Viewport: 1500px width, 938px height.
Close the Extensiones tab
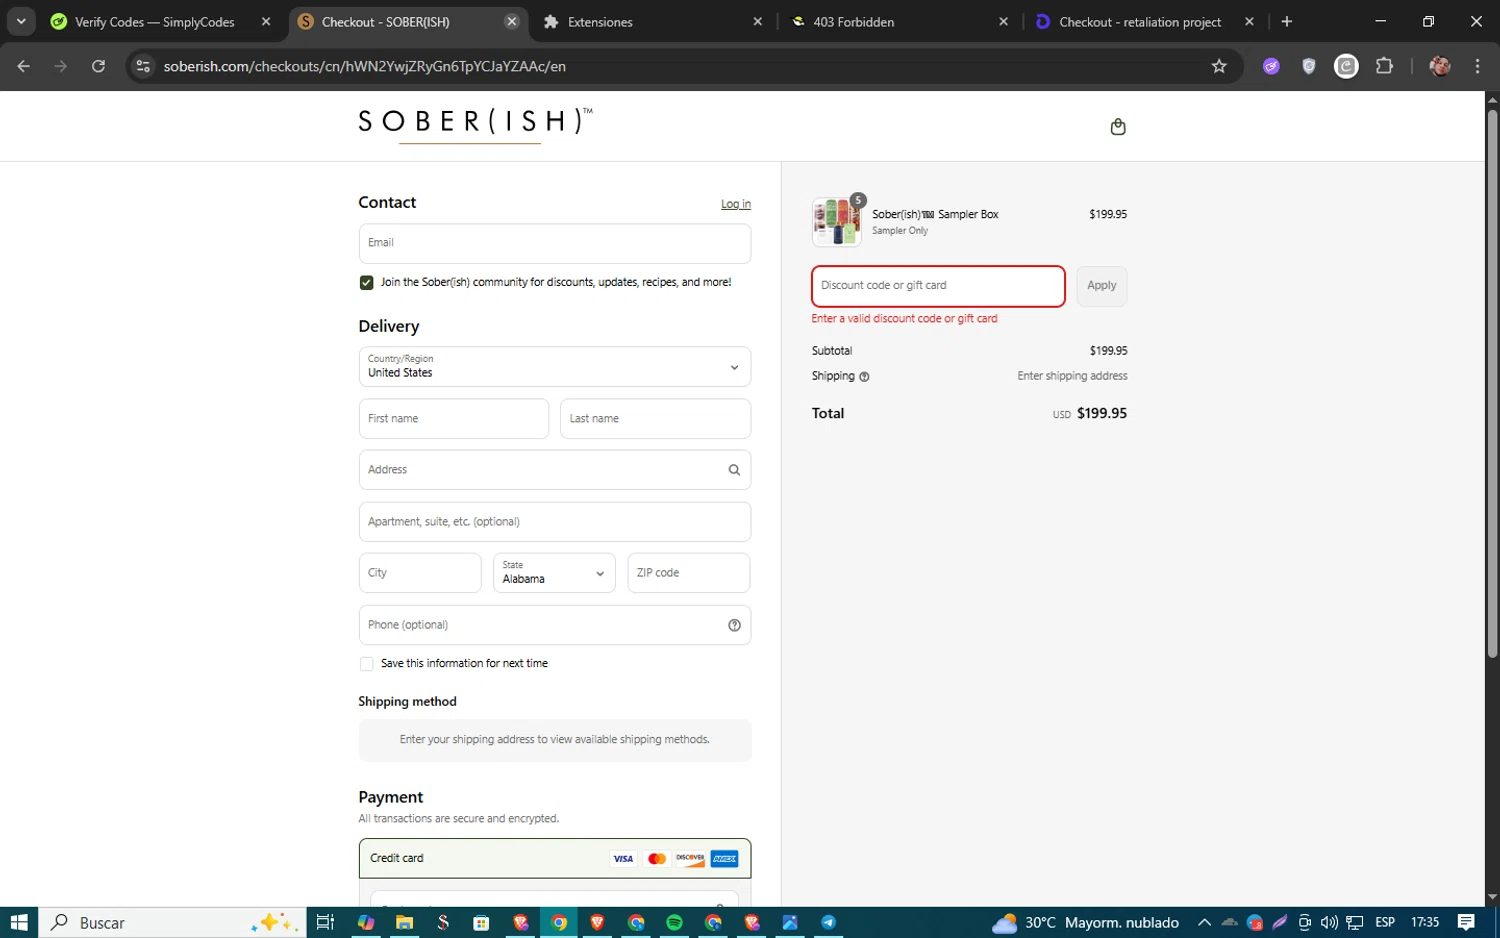coord(757,21)
